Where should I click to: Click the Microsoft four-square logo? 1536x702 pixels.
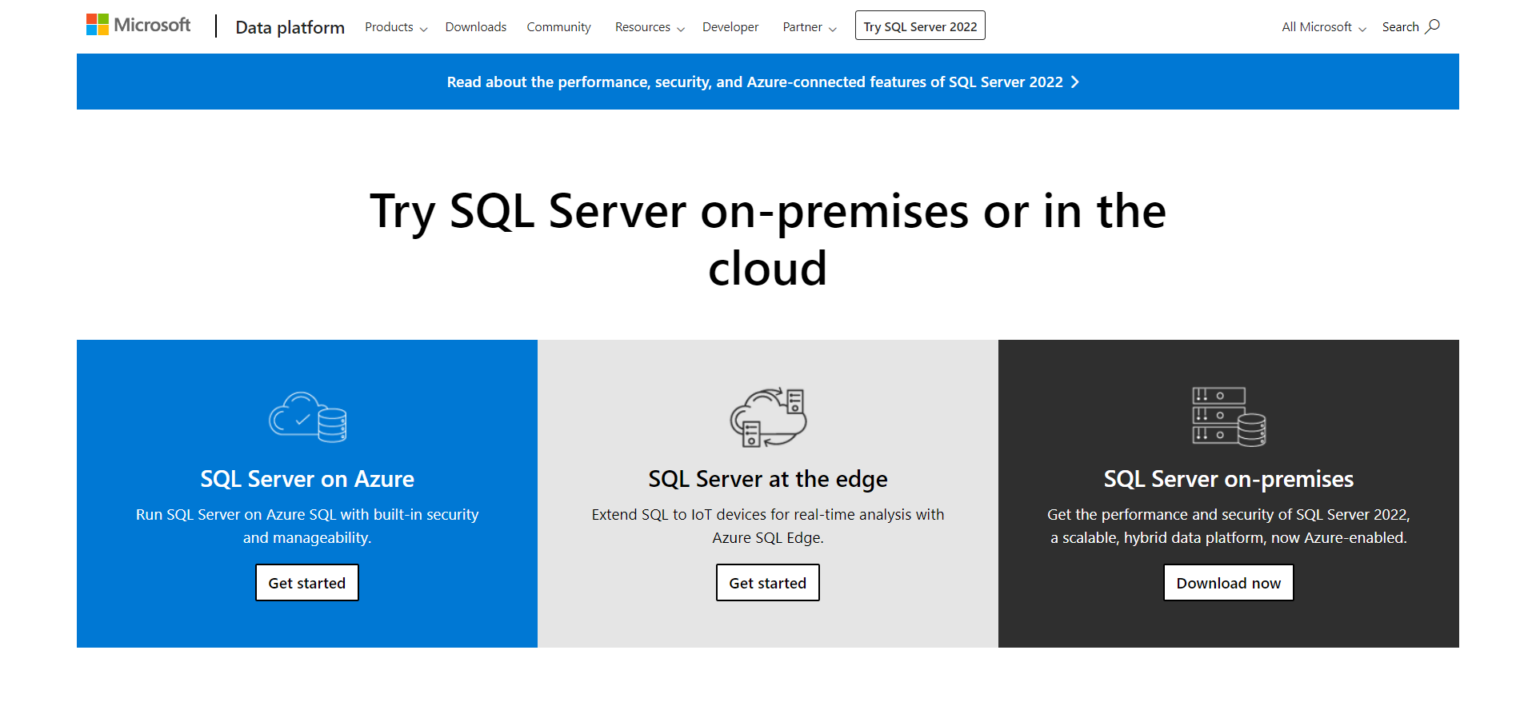coord(97,23)
